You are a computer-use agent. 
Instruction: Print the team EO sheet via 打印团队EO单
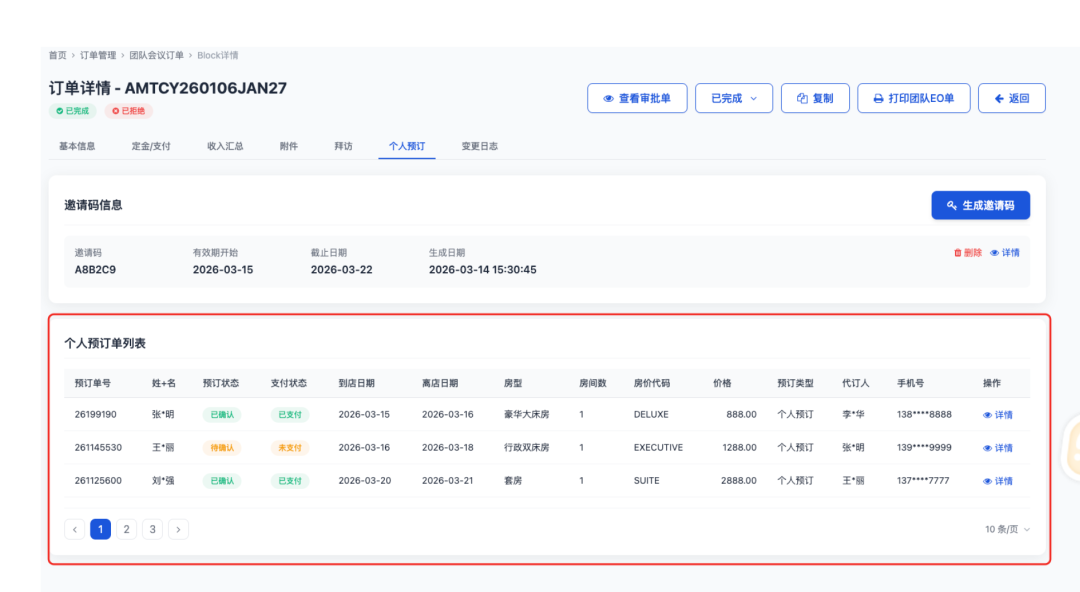(x=913, y=98)
